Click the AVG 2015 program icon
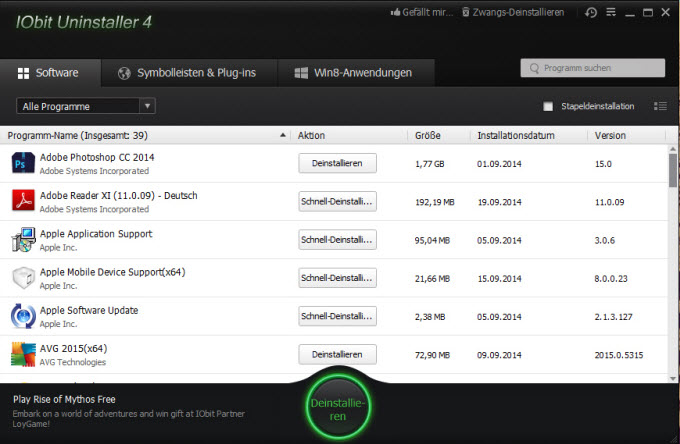Image resolution: width=680 pixels, height=444 pixels. click(23, 354)
